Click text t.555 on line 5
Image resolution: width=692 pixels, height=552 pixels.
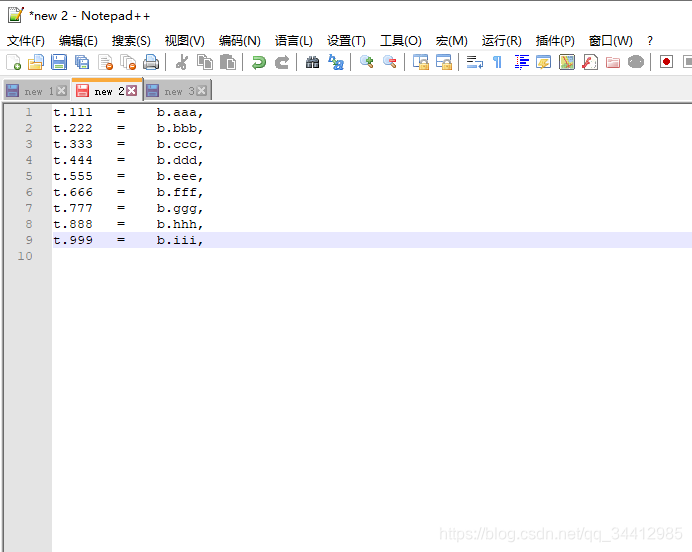(x=73, y=176)
